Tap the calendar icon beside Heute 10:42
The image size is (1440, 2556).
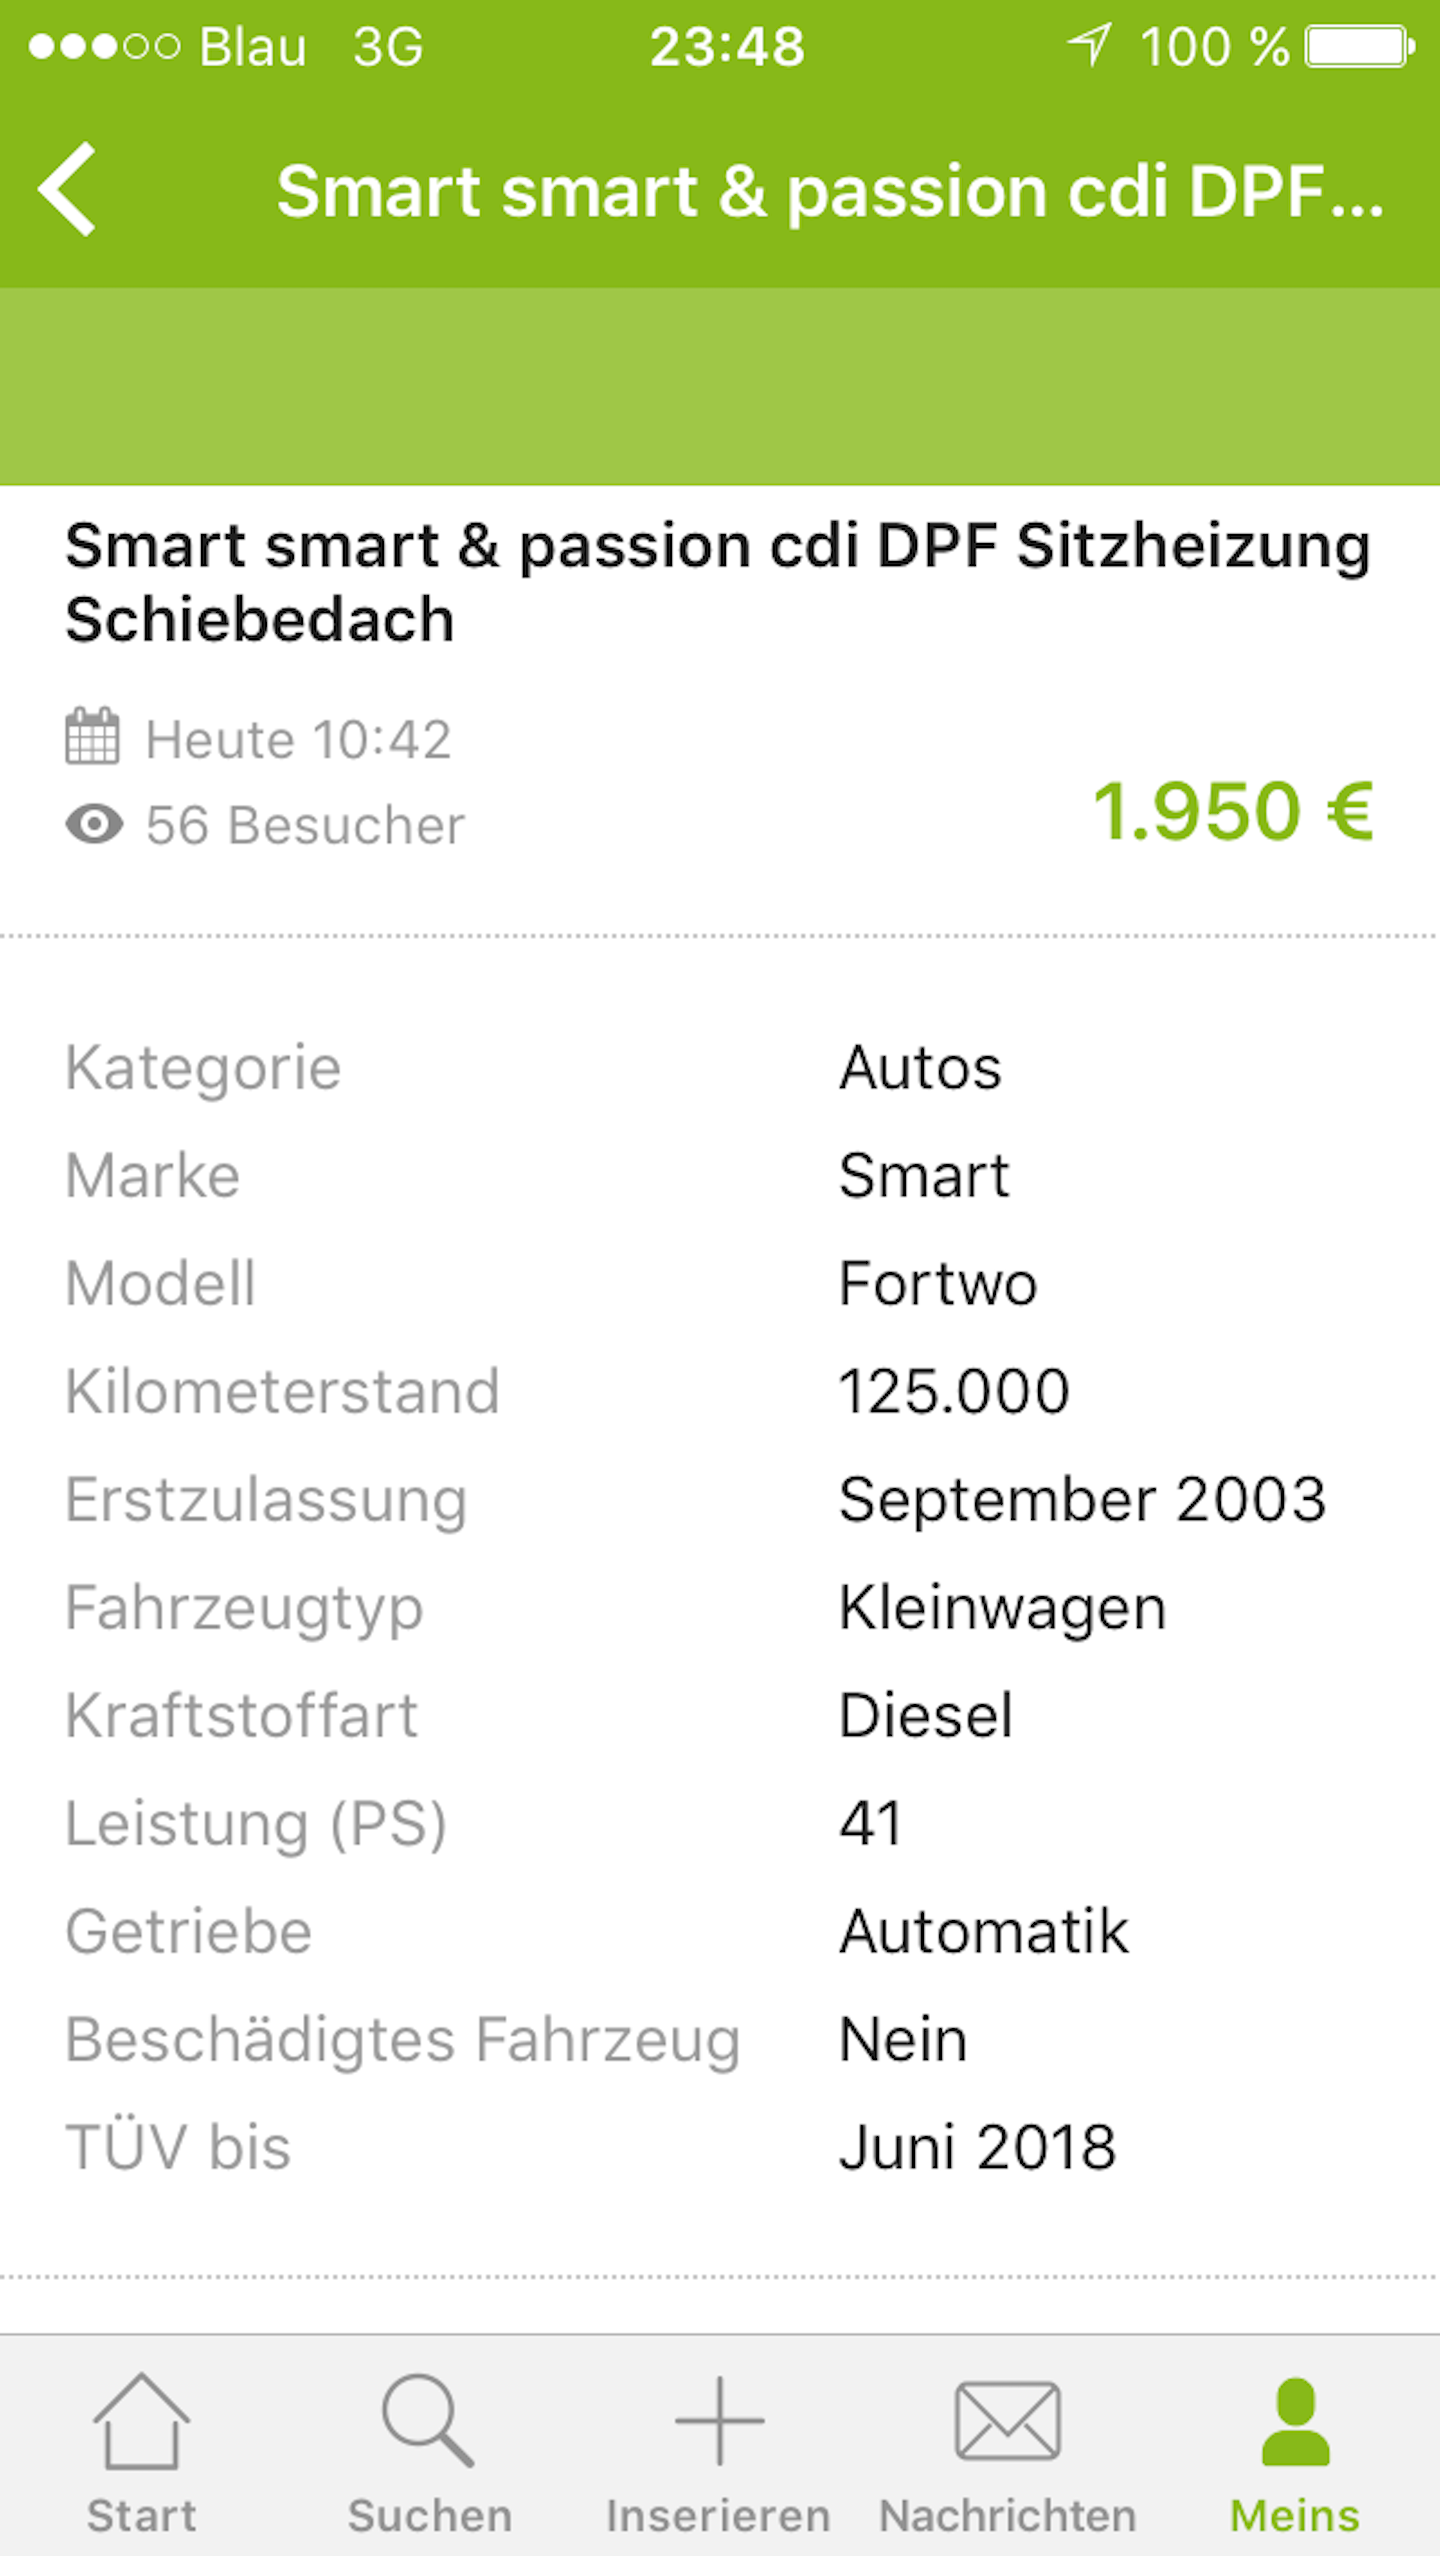[93, 737]
